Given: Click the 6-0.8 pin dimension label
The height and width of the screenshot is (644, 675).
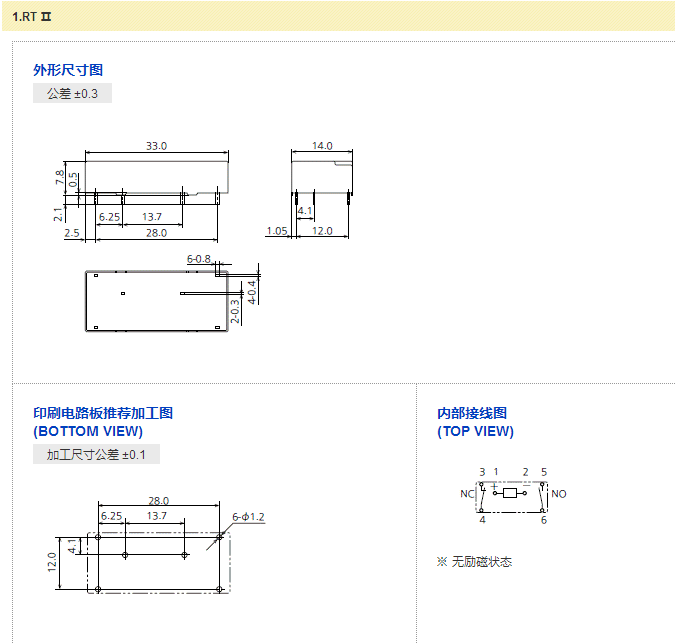Looking at the screenshot, I should click(199, 260).
